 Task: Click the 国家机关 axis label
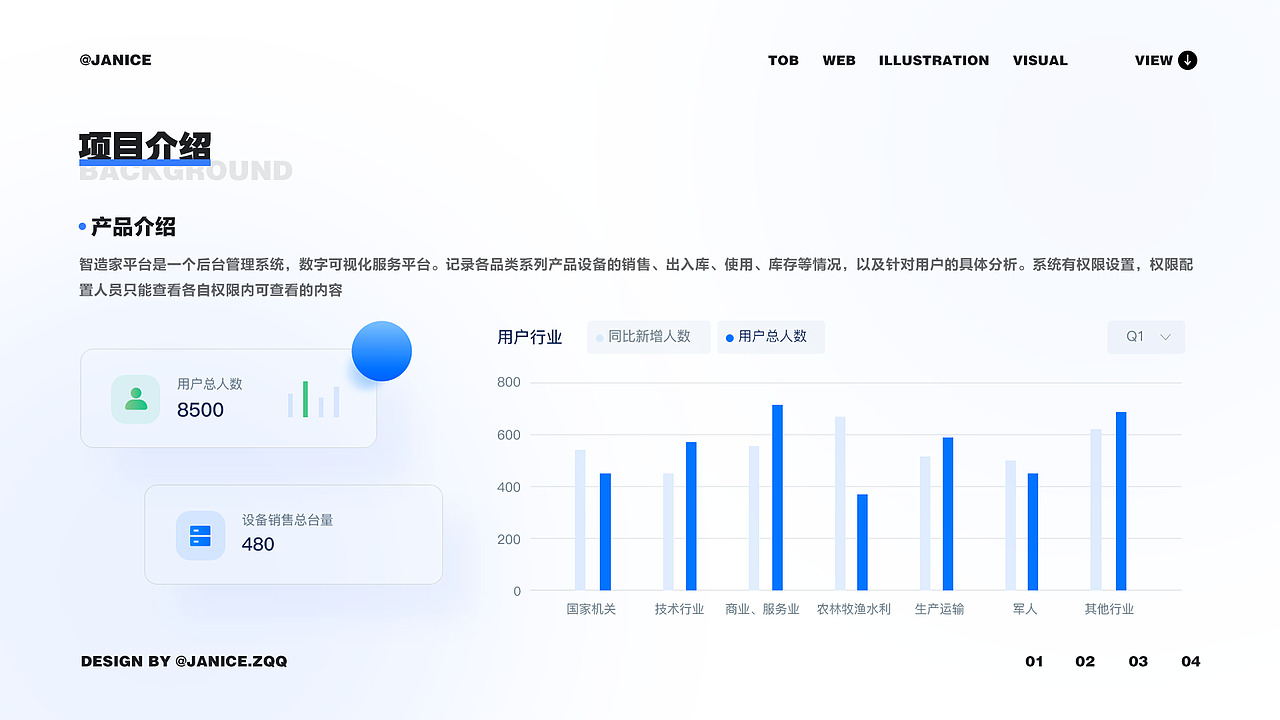click(591, 609)
